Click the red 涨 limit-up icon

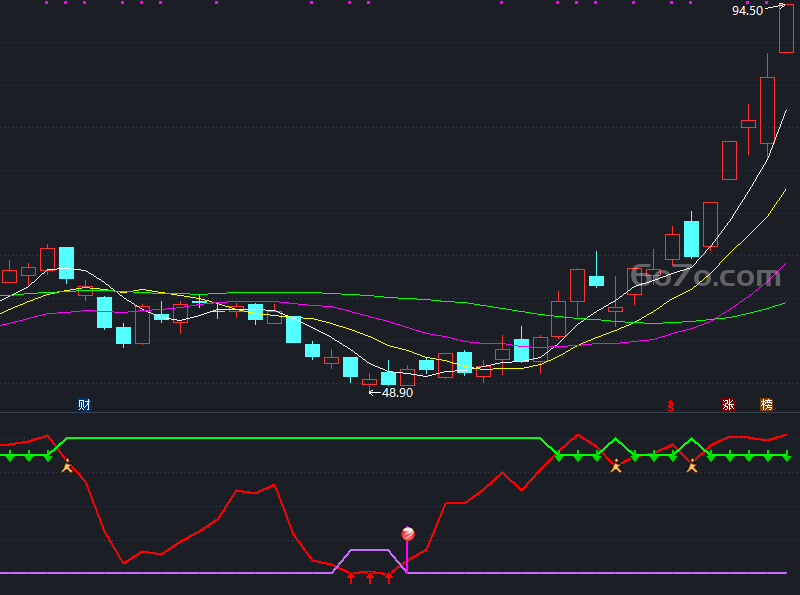point(728,405)
